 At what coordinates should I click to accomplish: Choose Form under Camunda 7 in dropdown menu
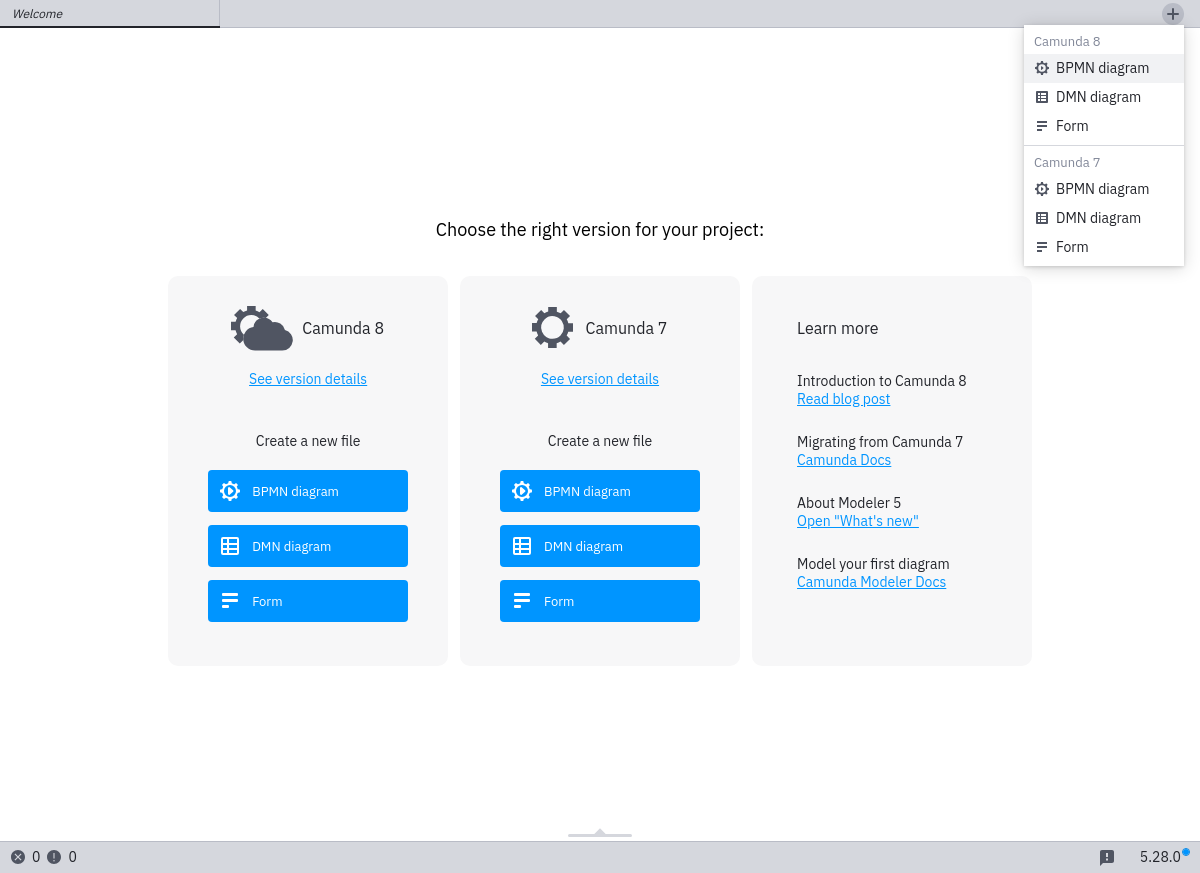pos(1104,247)
